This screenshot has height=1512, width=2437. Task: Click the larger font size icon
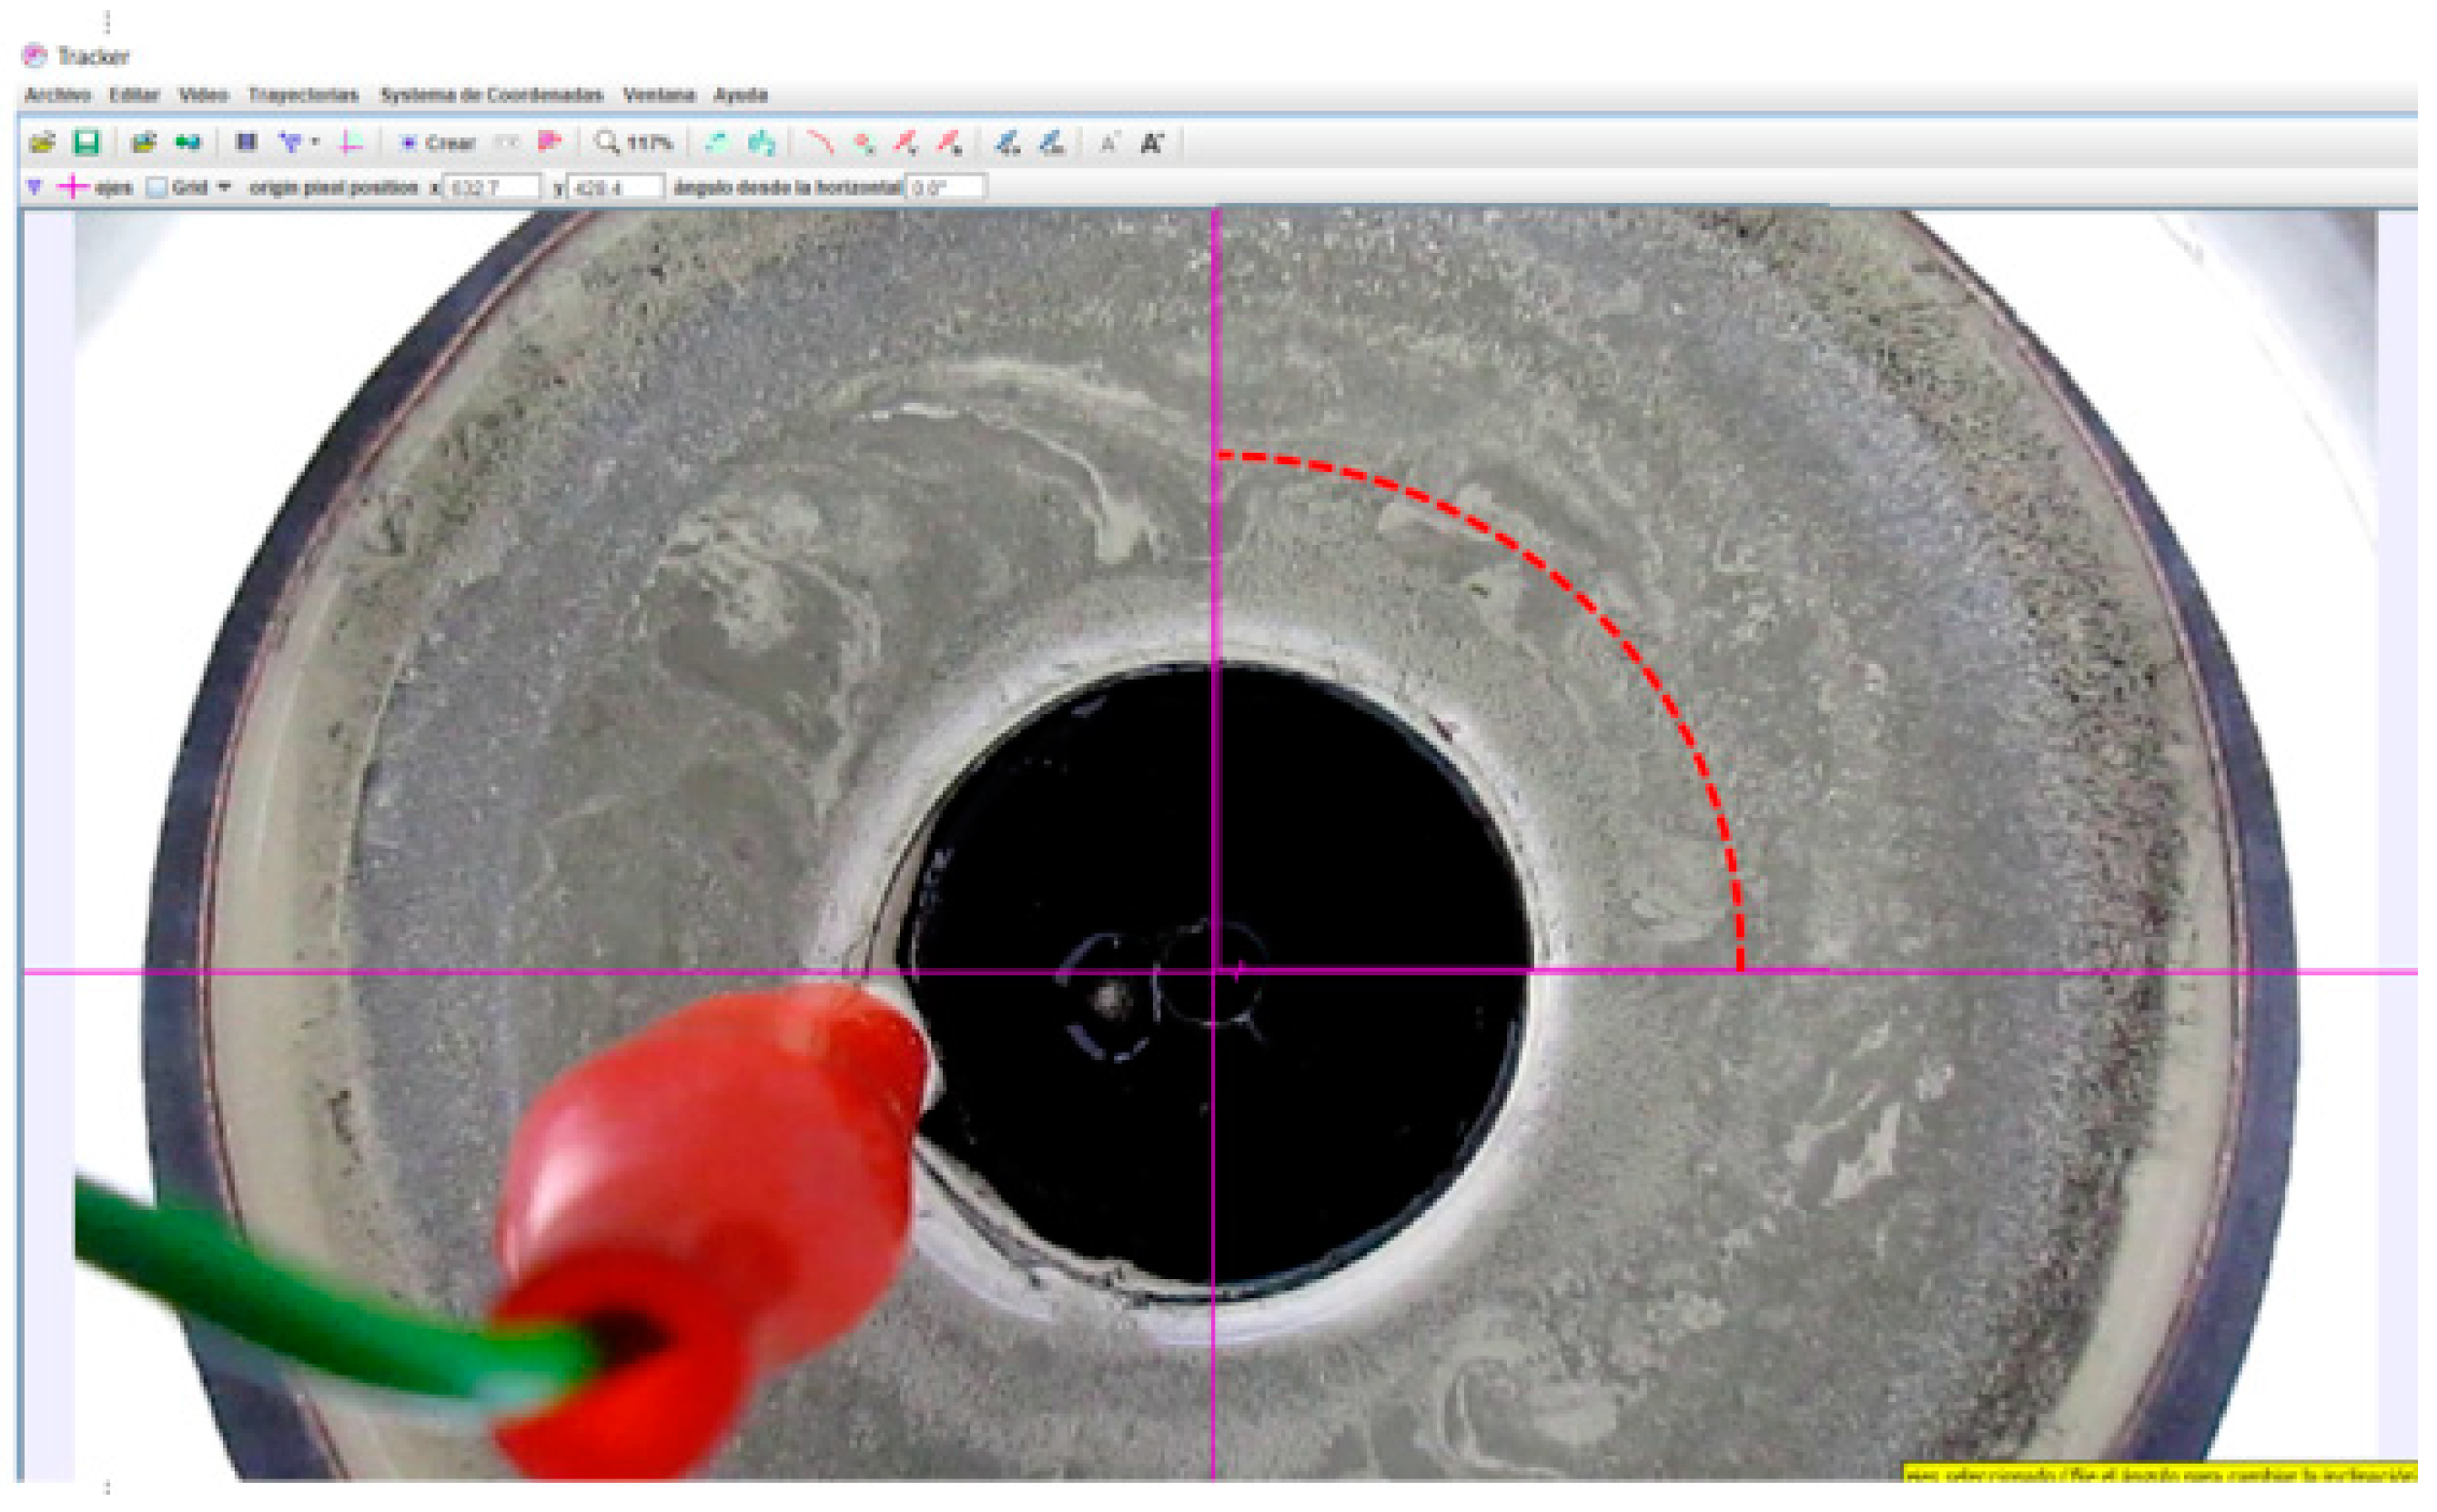point(1152,143)
